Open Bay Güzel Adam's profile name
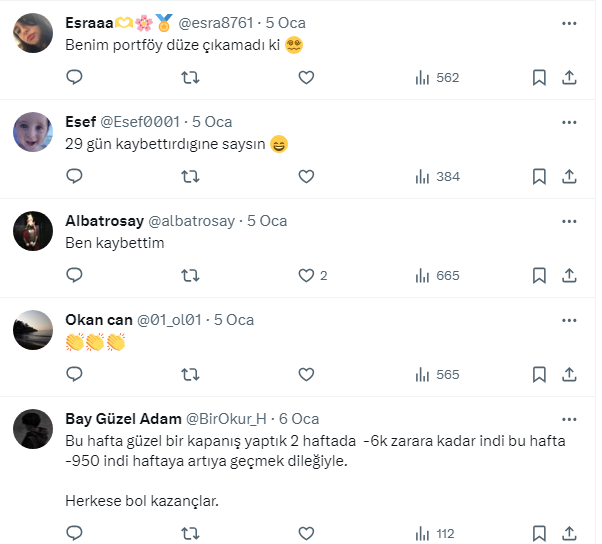The height and width of the screenshot is (544, 602). (x=123, y=419)
